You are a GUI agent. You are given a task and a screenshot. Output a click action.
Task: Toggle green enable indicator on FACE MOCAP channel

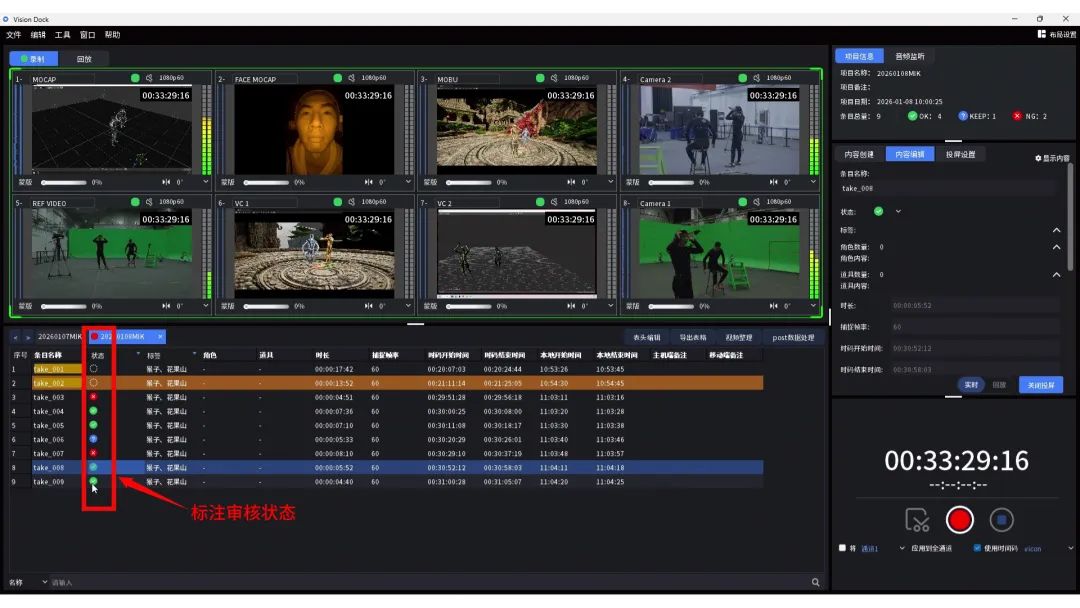(x=338, y=78)
